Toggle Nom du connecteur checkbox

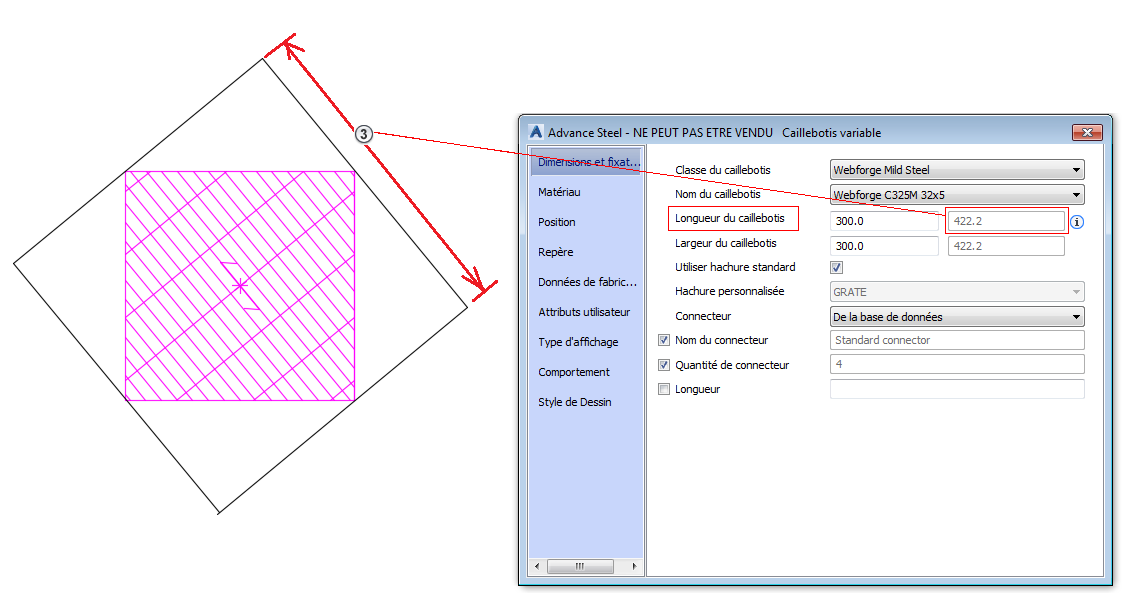664,340
